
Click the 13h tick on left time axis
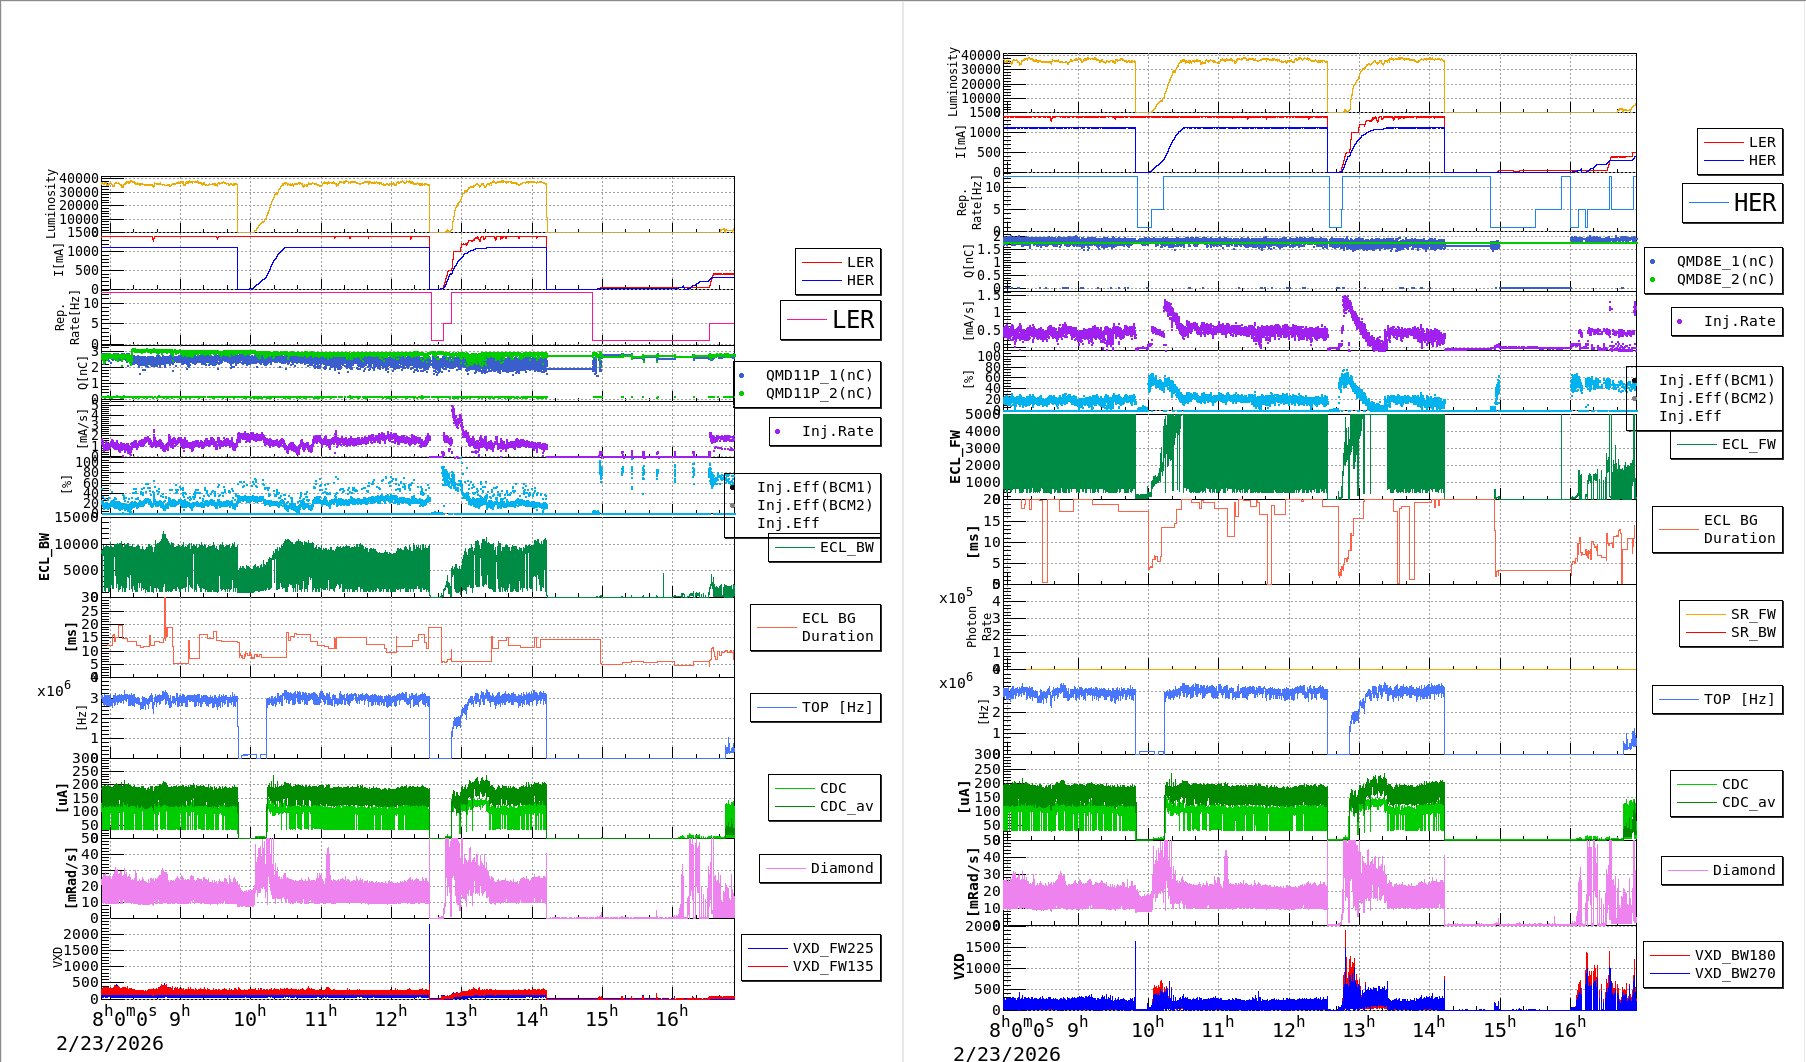coord(459,1018)
